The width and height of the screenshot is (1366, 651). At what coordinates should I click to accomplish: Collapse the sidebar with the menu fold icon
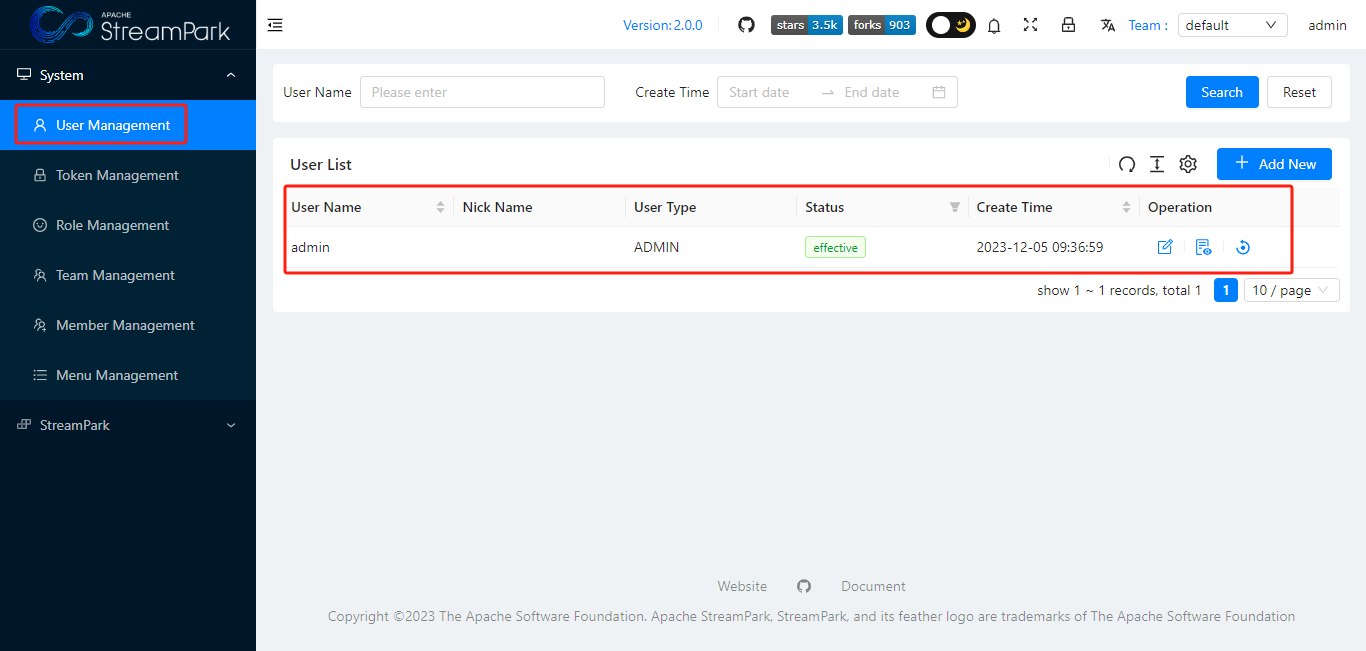point(275,25)
